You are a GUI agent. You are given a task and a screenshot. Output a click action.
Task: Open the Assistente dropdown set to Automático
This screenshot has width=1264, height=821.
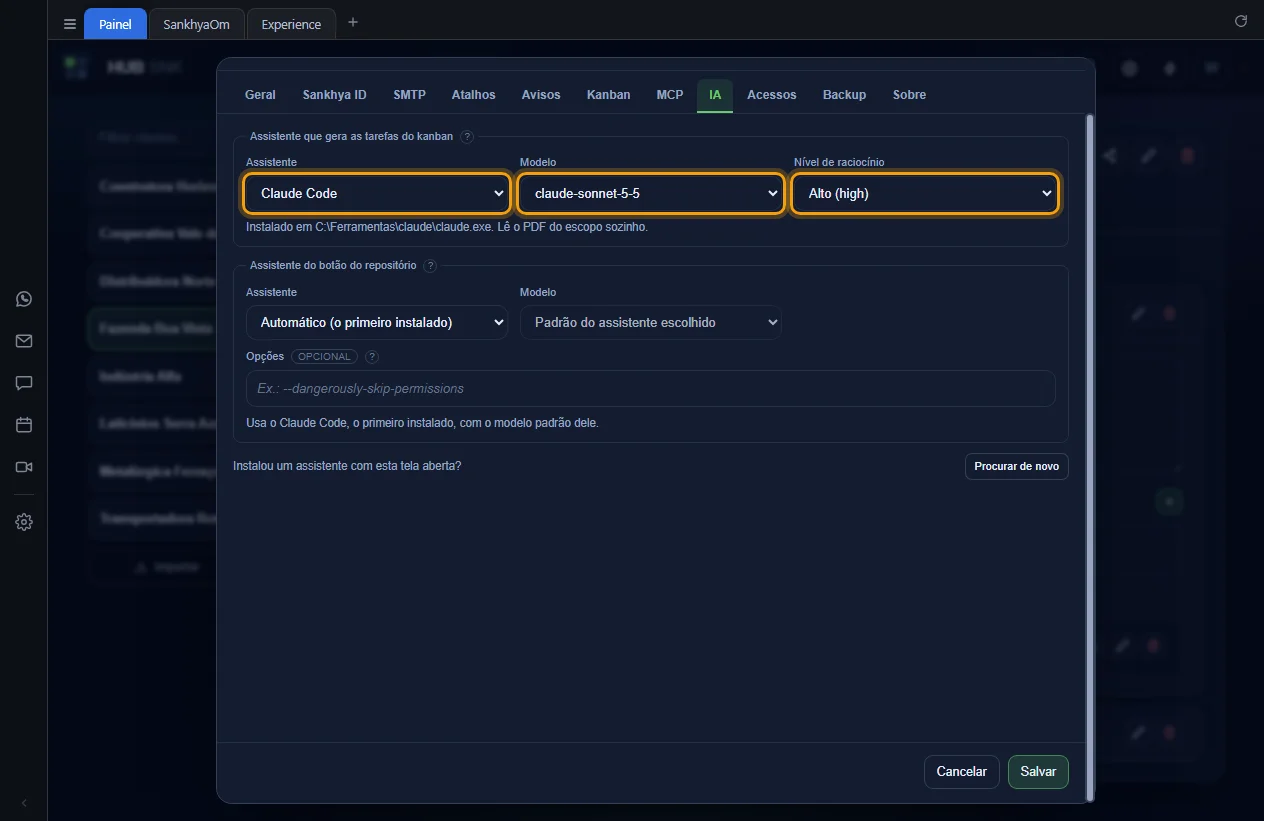(x=377, y=323)
